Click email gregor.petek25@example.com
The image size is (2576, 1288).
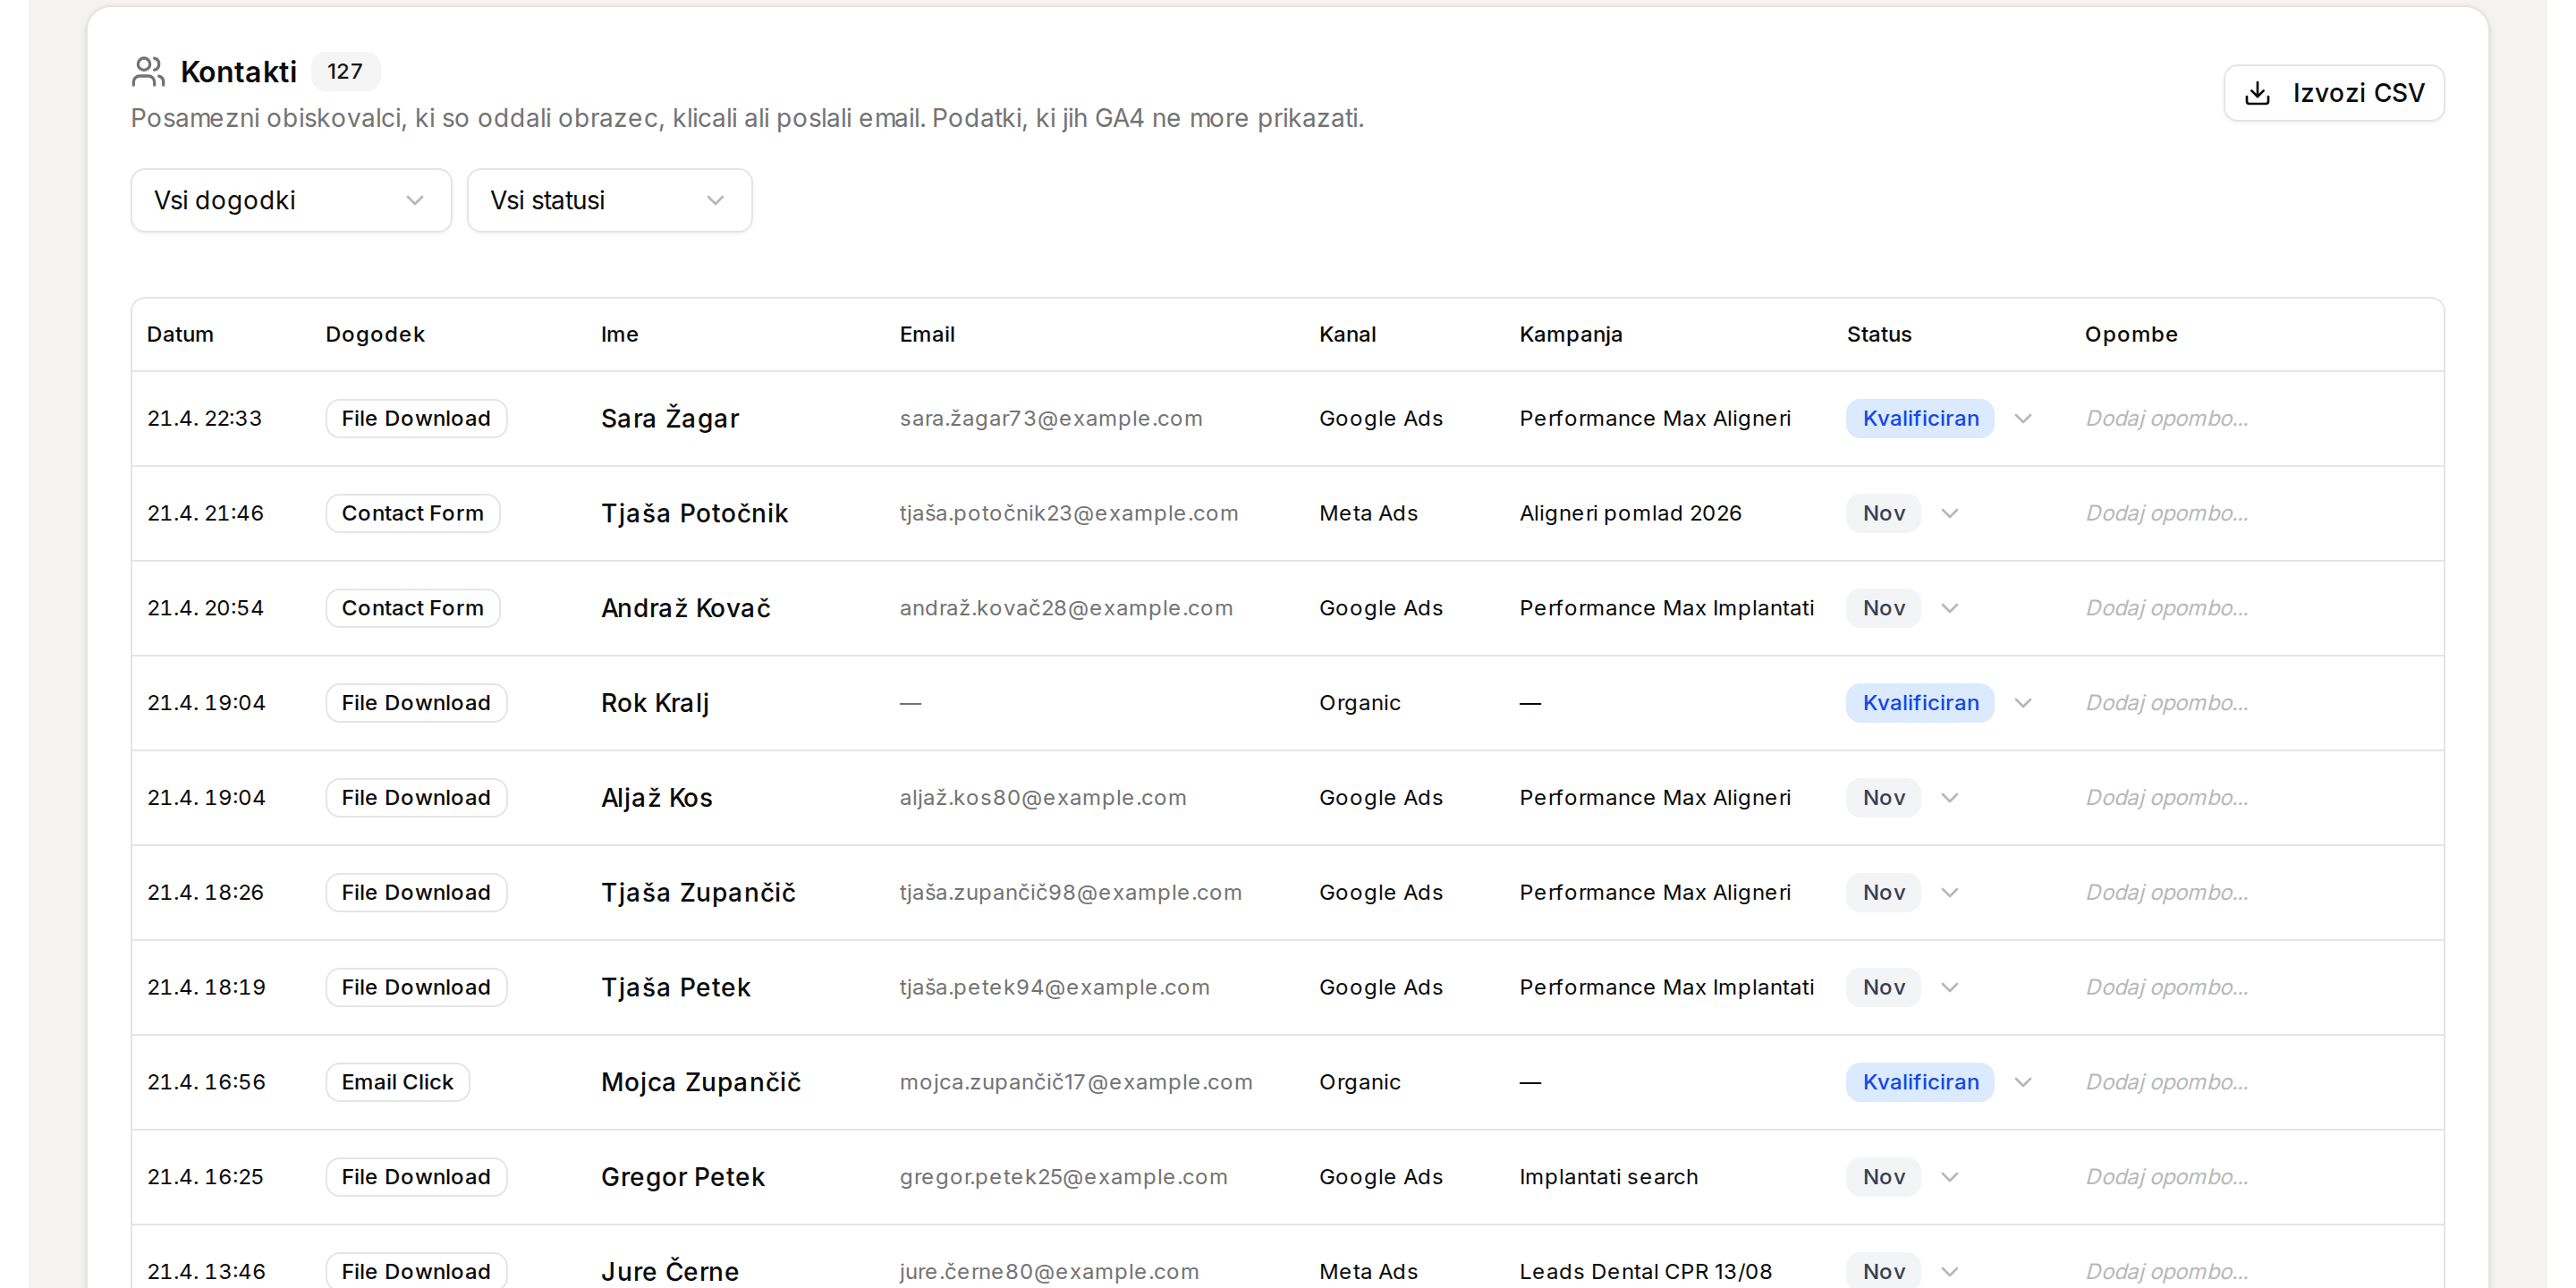[x=1063, y=1178]
